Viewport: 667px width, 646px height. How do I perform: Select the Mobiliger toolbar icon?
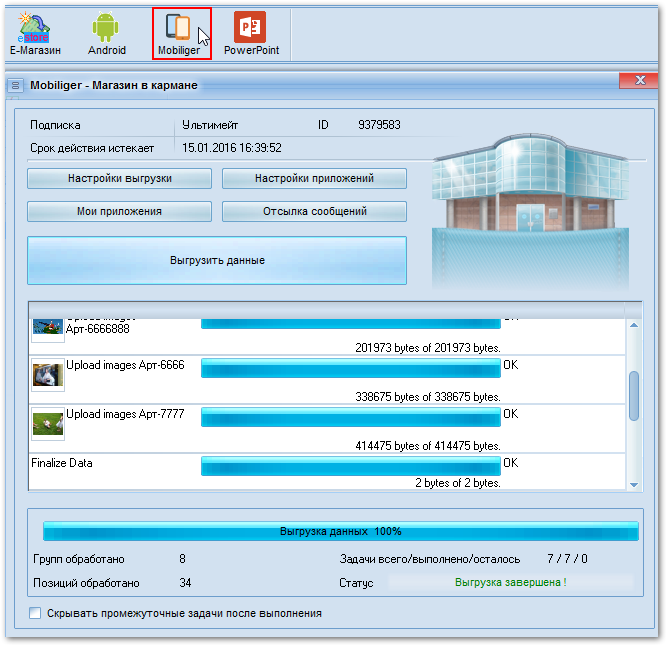tap(179, 33)
